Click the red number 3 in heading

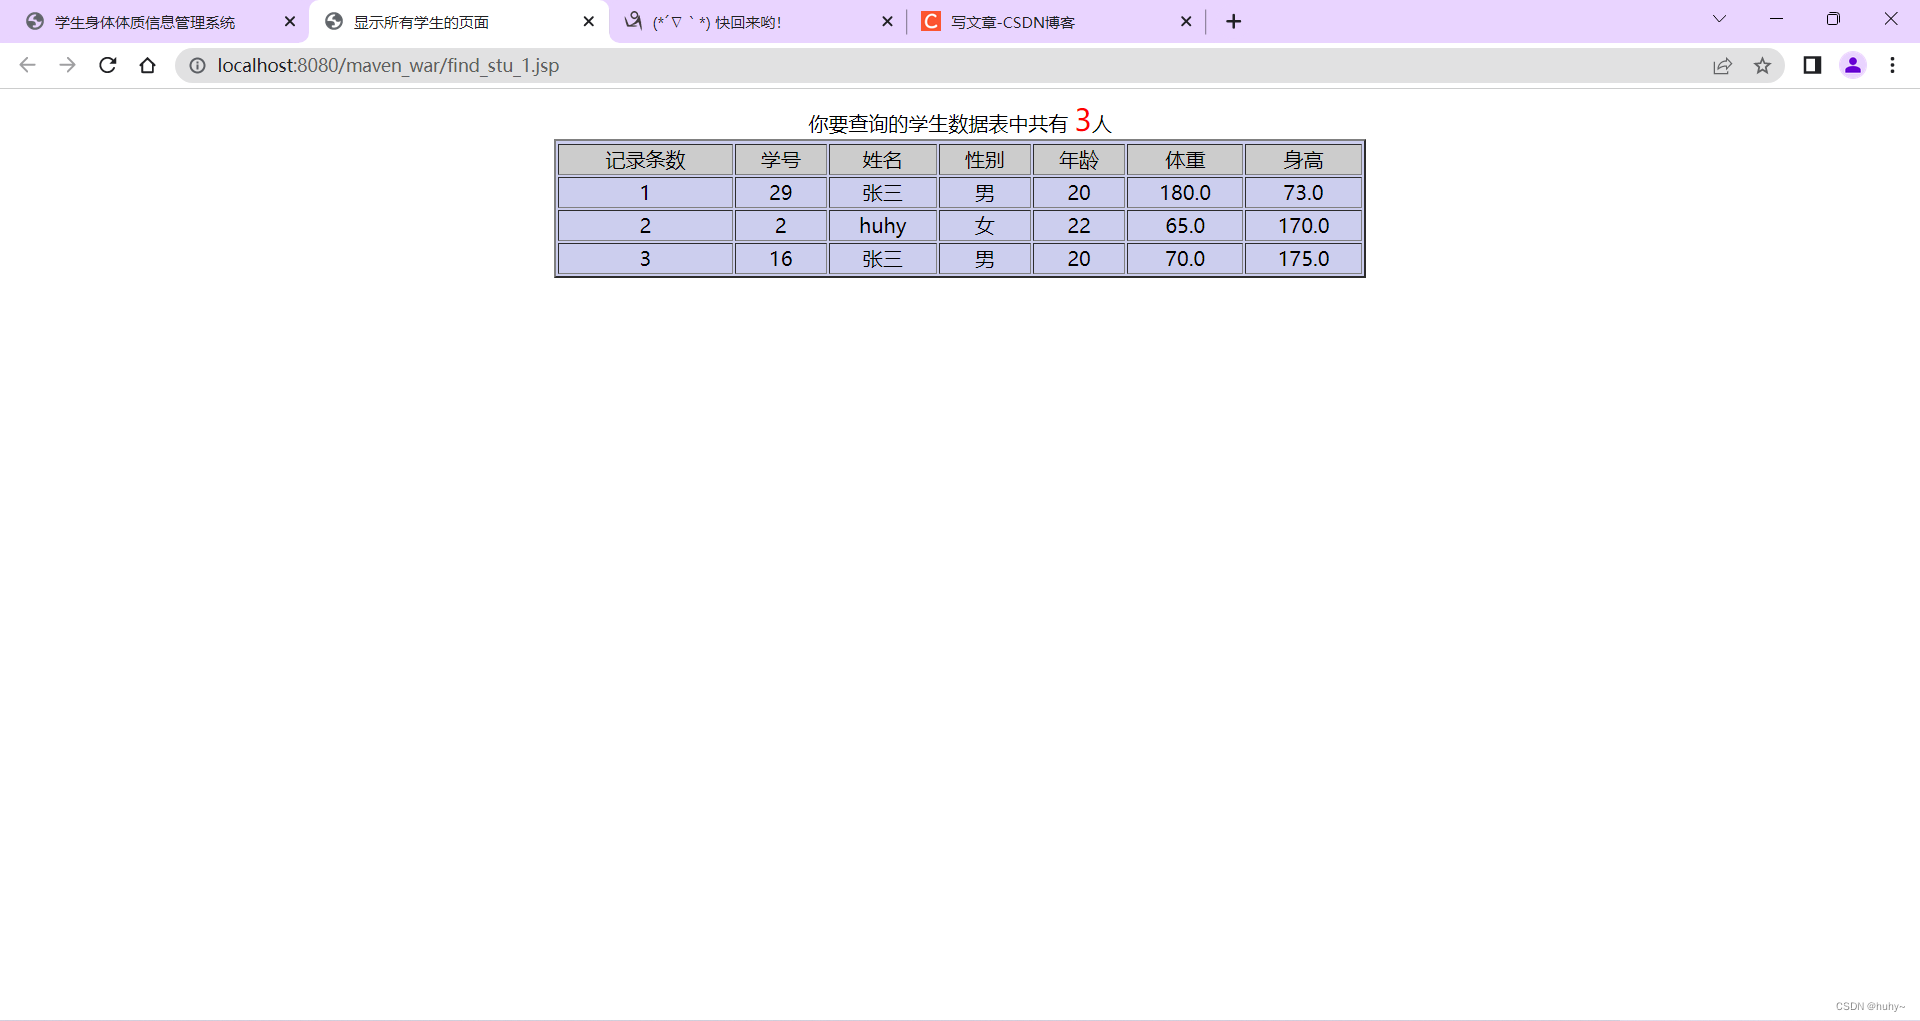tap(1082, 121)
